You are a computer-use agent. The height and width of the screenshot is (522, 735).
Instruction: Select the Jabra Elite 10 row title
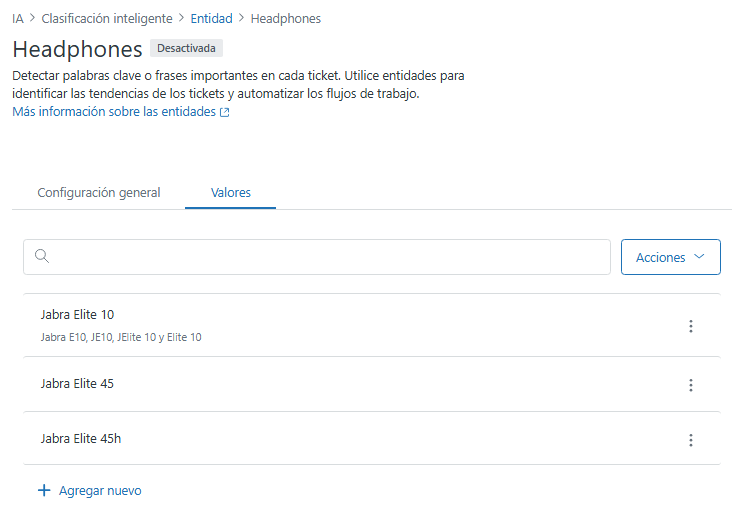tap(77, 314)
